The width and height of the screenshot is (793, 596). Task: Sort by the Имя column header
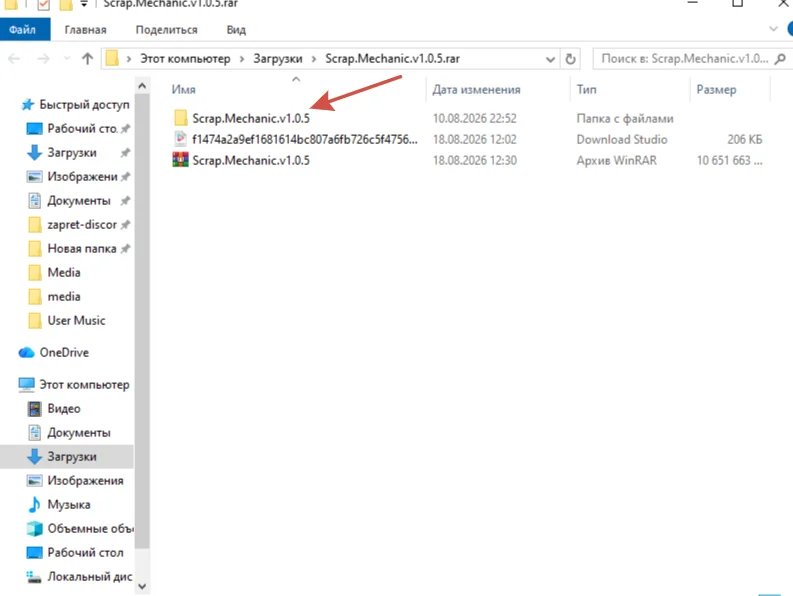[184, 90]
